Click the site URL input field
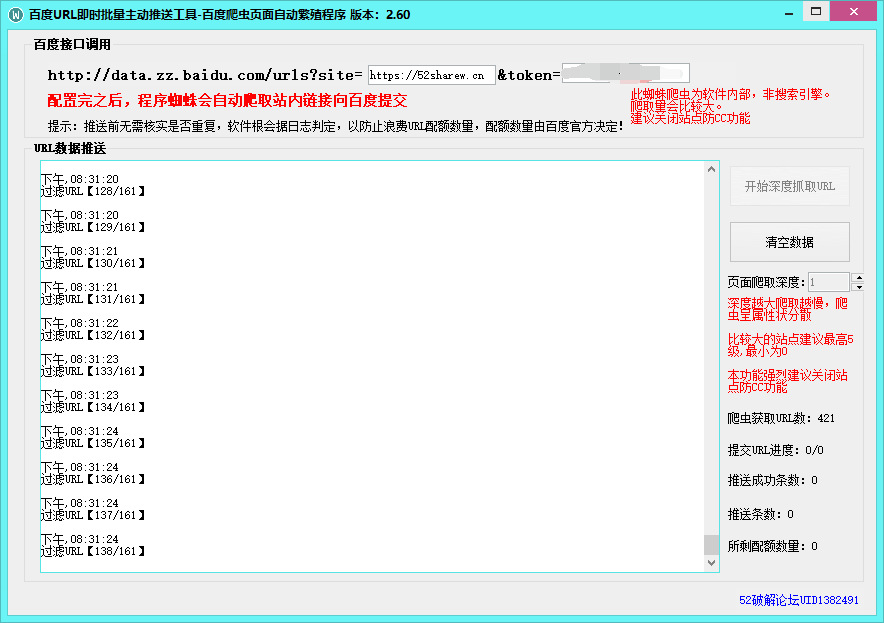This screenshot has height=623, width=884. click(431, 75)
